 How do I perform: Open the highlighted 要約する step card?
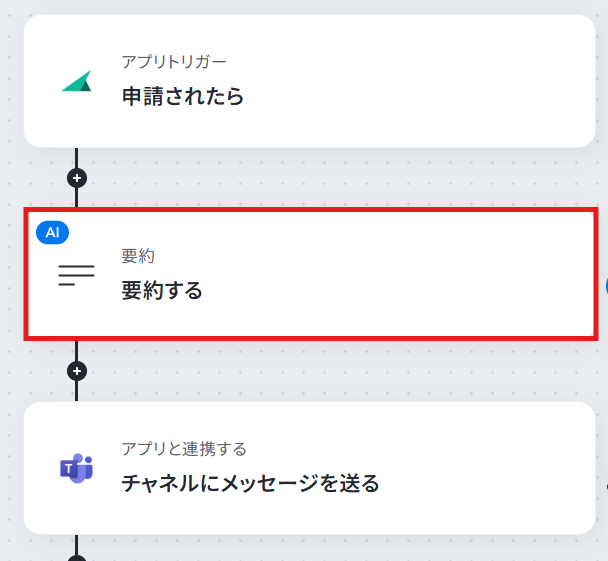[x=311, y=274]
